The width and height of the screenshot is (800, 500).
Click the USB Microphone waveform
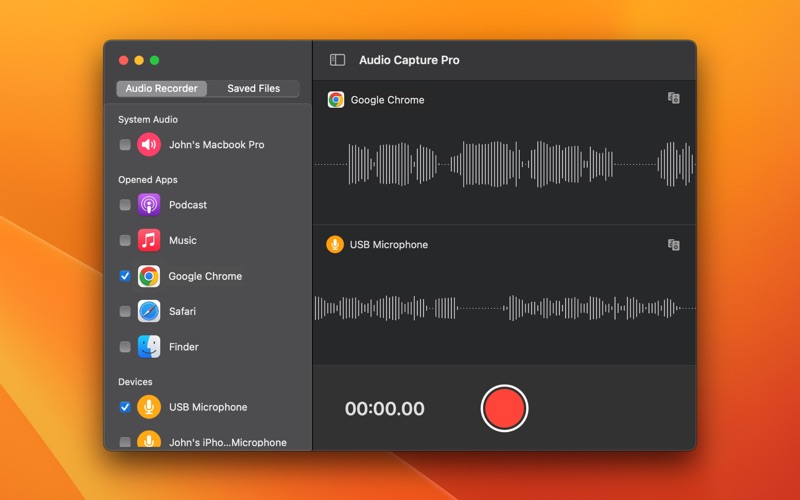pos(505,308)
